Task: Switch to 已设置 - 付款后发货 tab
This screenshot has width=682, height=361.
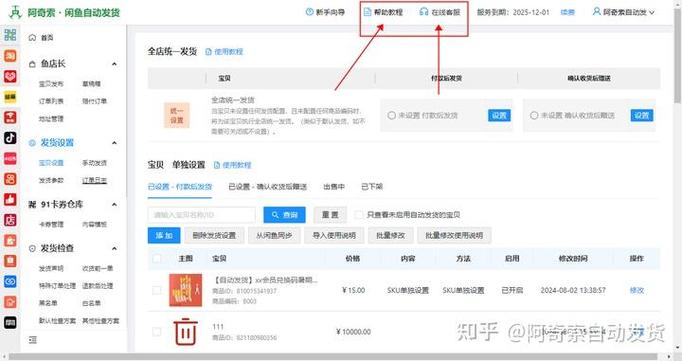Action: pyautogui.click(x=180, y=187)
